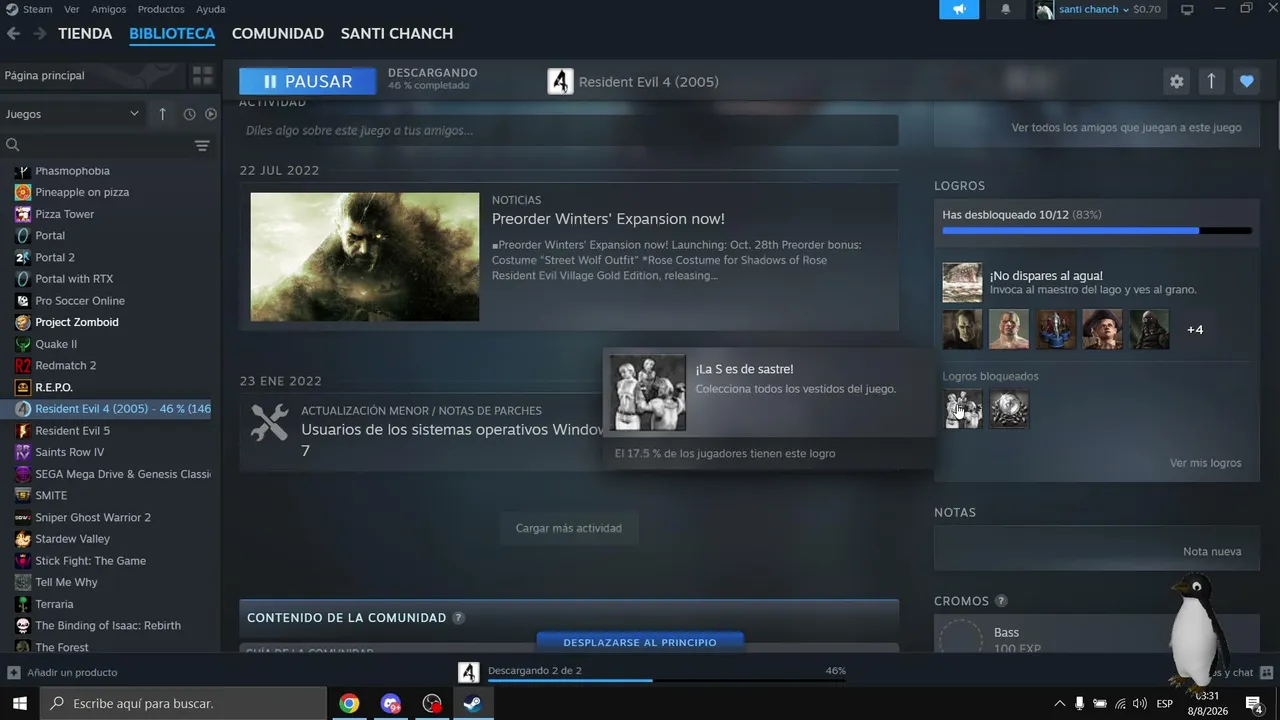Image resolution: width=1280 pixels, height=720 pixels.
Task: Open the library collections grid view
Action: pyautogui.click(x=203, y=76)
